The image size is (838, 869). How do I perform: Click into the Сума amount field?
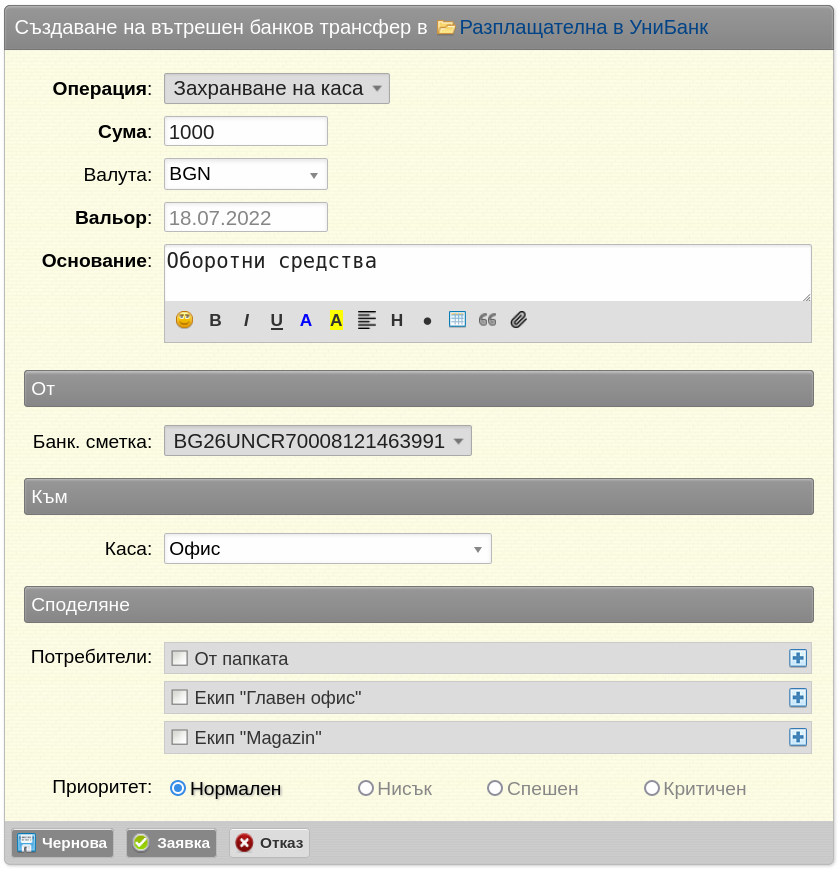(x=246, y=131)
